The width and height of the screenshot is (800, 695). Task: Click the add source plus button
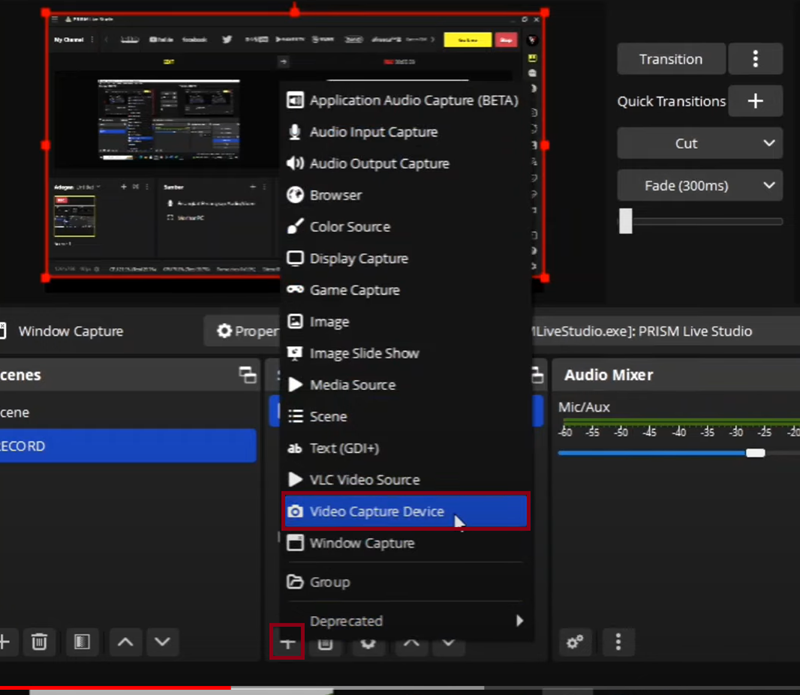286,643
